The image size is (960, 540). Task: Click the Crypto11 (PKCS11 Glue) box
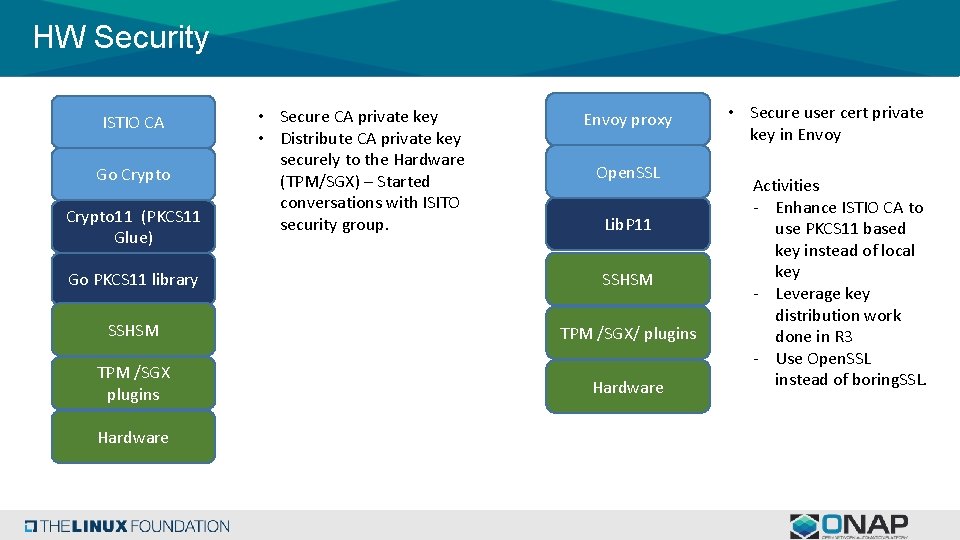pyautogui.click(x=133, y=227)
